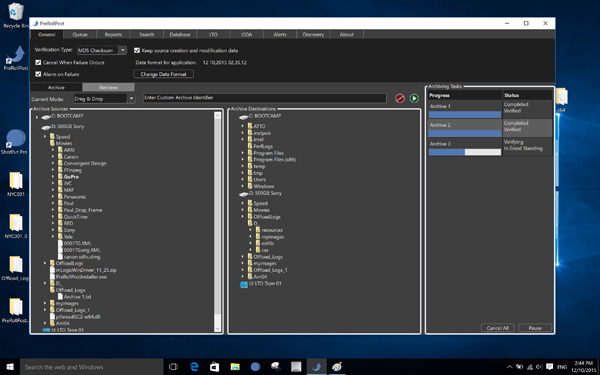Click the Task View taskbar icon
600x375 pixels.
pyautogui.click(x=173, y=367)
